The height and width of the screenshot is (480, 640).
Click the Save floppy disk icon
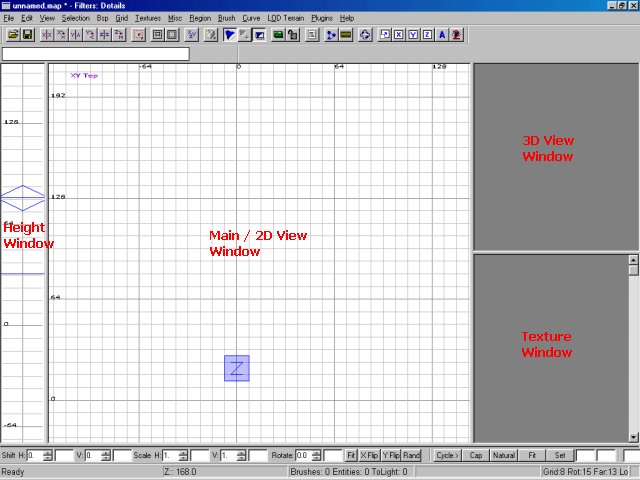pyautogui.click(x=27, y=34)
